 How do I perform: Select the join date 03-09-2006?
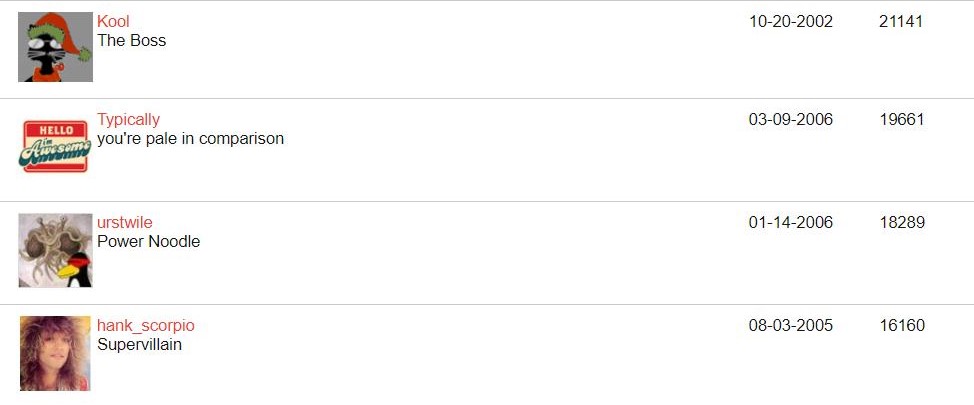pos(791,119)
